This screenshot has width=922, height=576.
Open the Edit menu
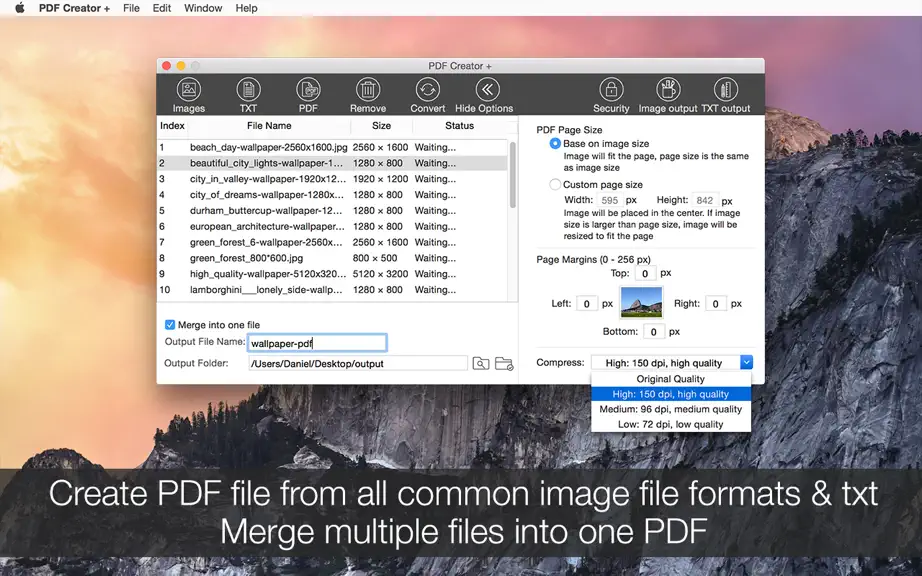click(x=162, y=8)
